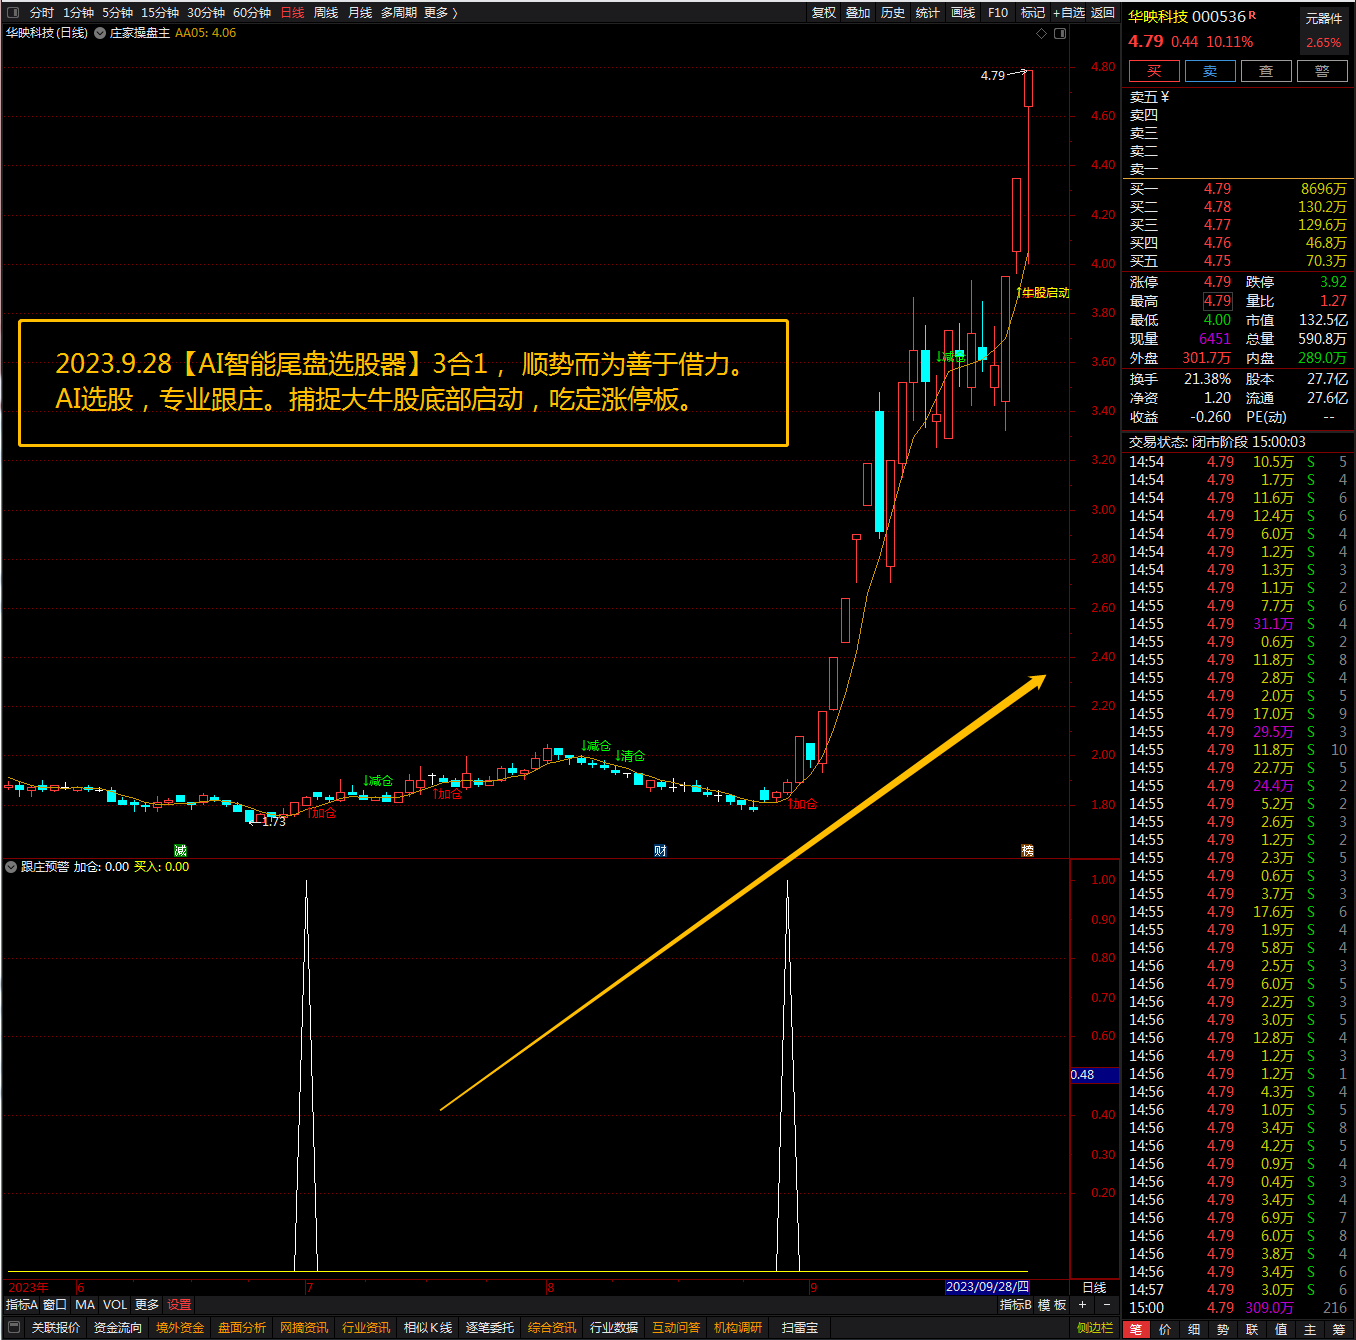Open the 模板 template menu
1356x1340 pixels.
click(1052, 1305)
